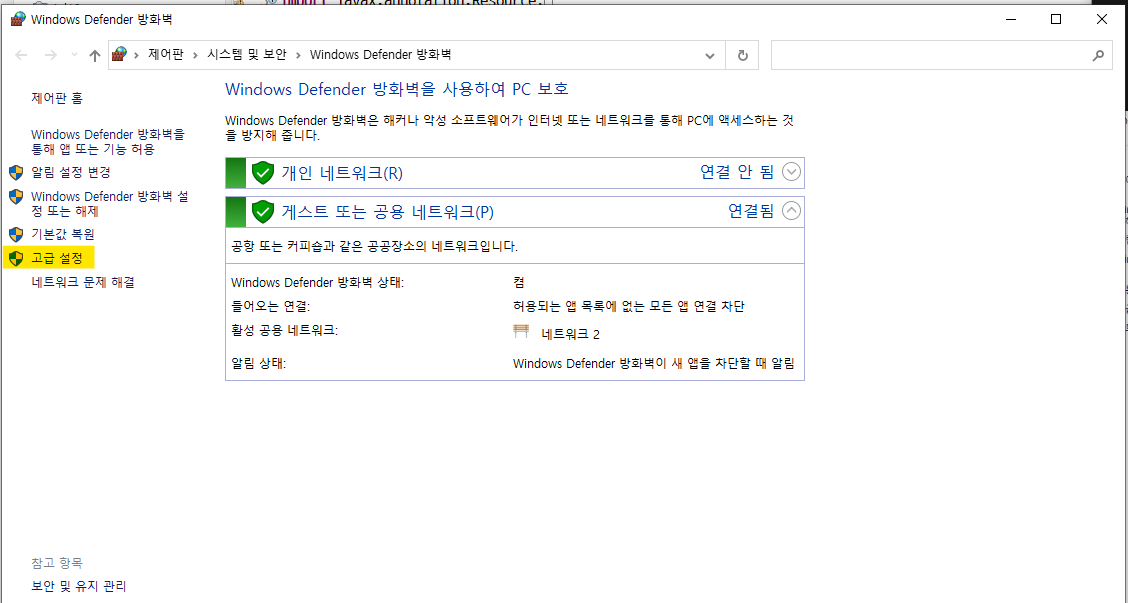Click green shield icon for 게스트 또는 공용 네트워크

263,212
